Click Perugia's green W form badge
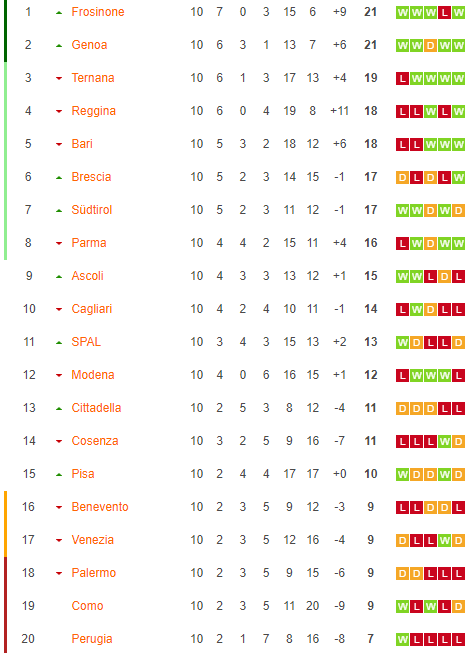 pos(402,639)
